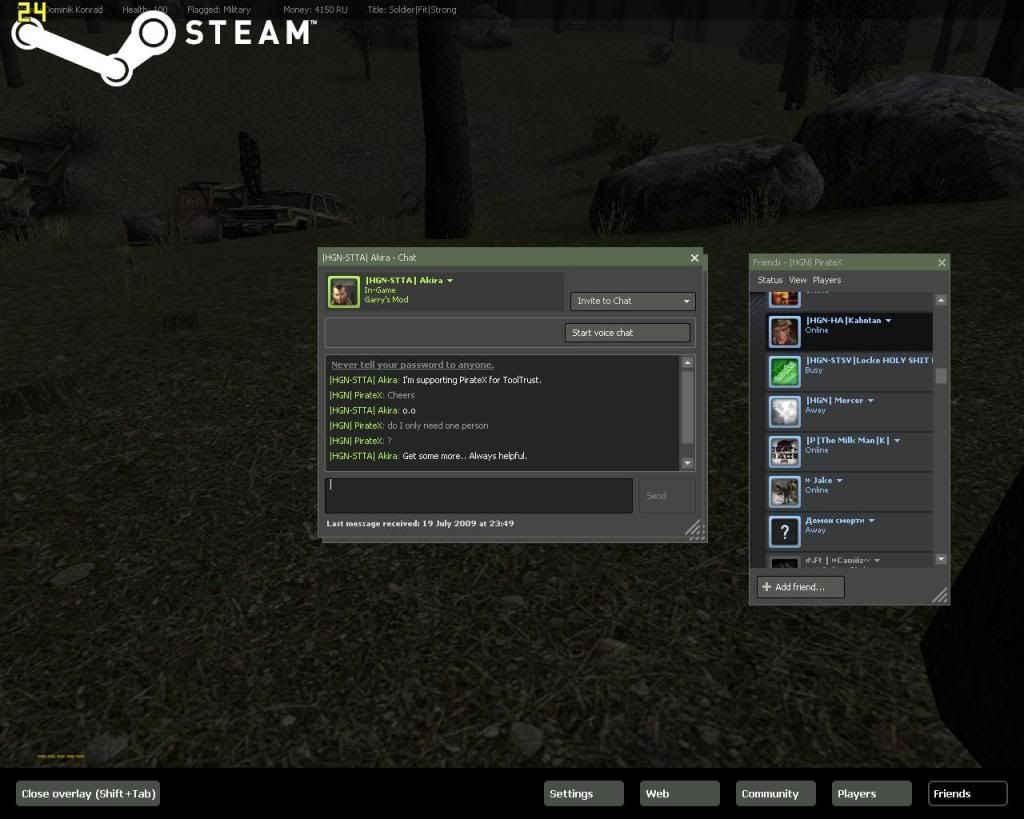Click the 'Garry's Mod' game label in chat
The width and height of the screenshot is (1024, 819).
386,300
